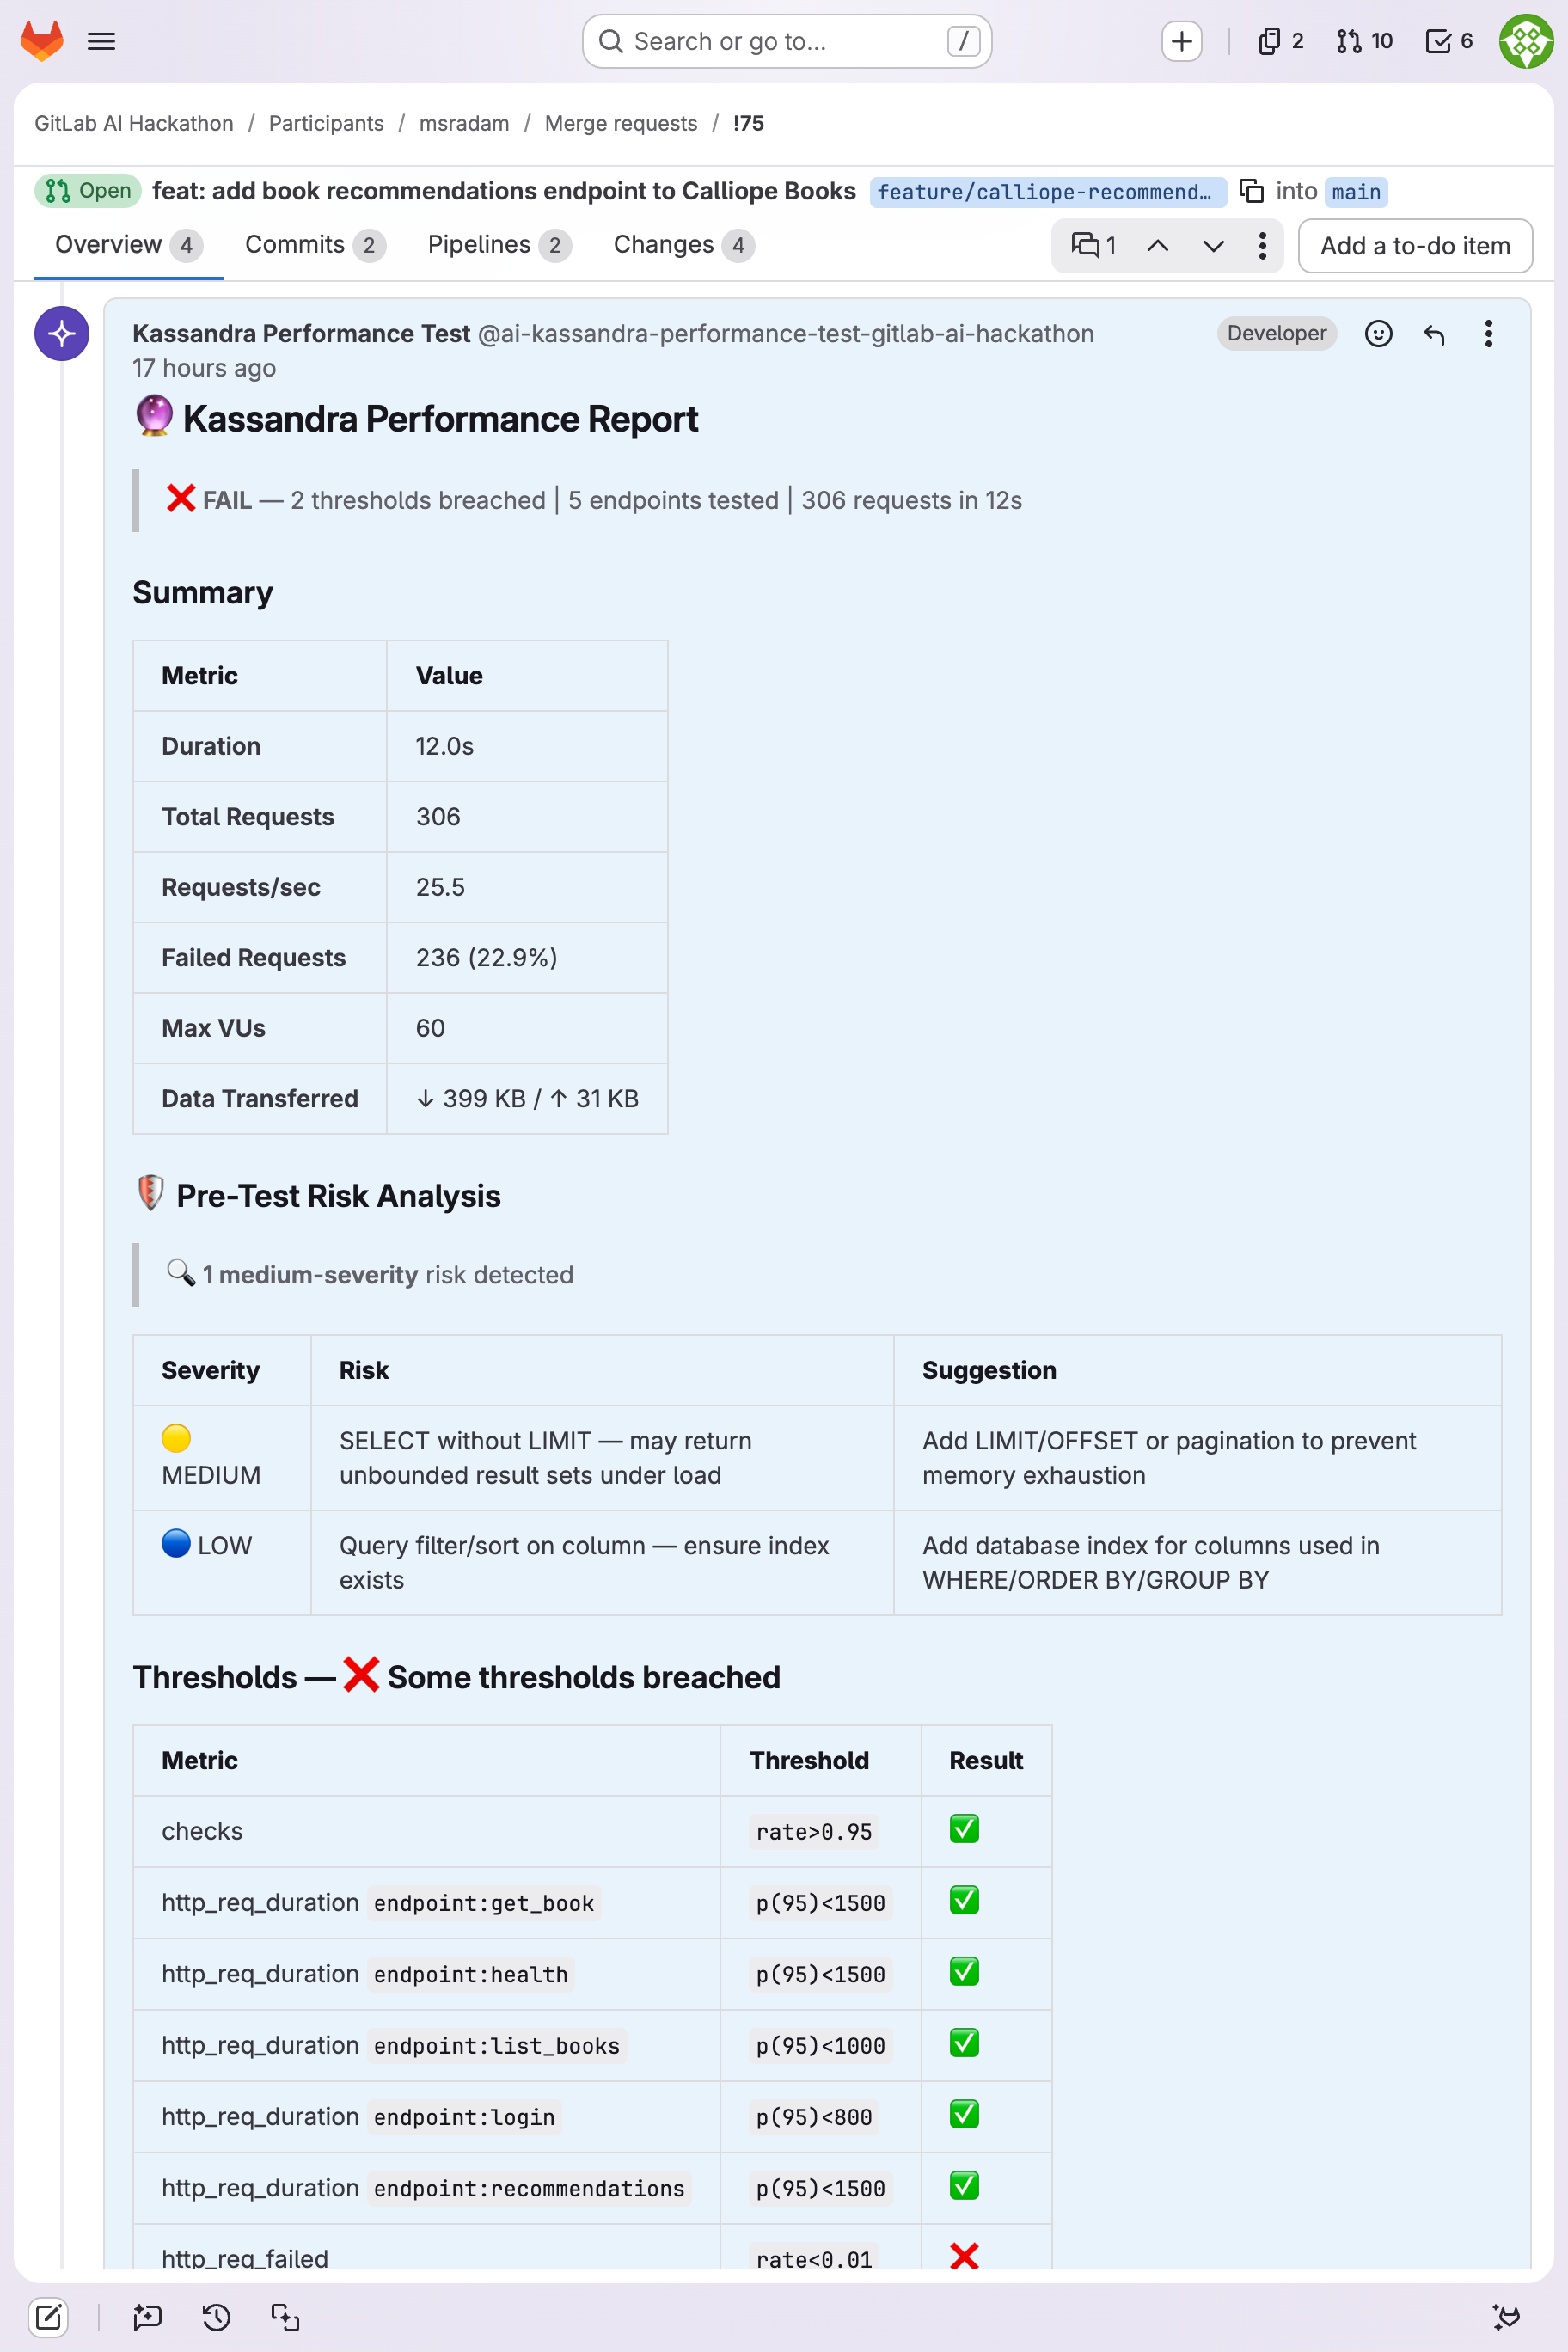Click Kassandra Performance Test author name
1568x2352 pixels.
[301, 333]
